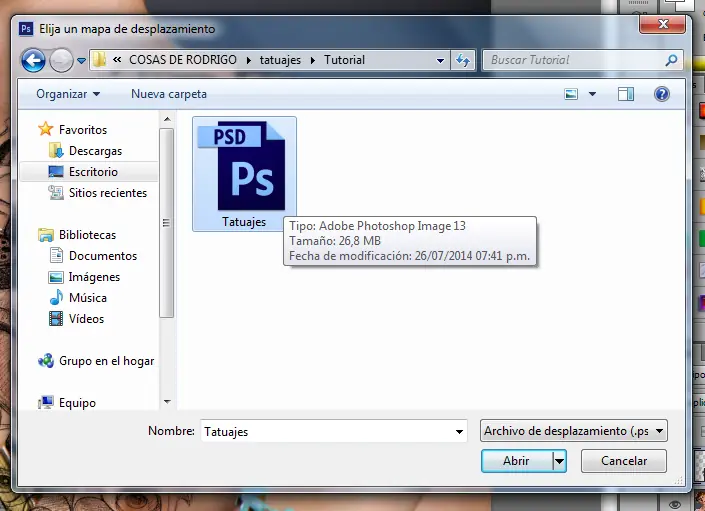This screenshot has height=511, width=705.
Task: Expand the address bar history dropdown
Action: click(440, 60)
